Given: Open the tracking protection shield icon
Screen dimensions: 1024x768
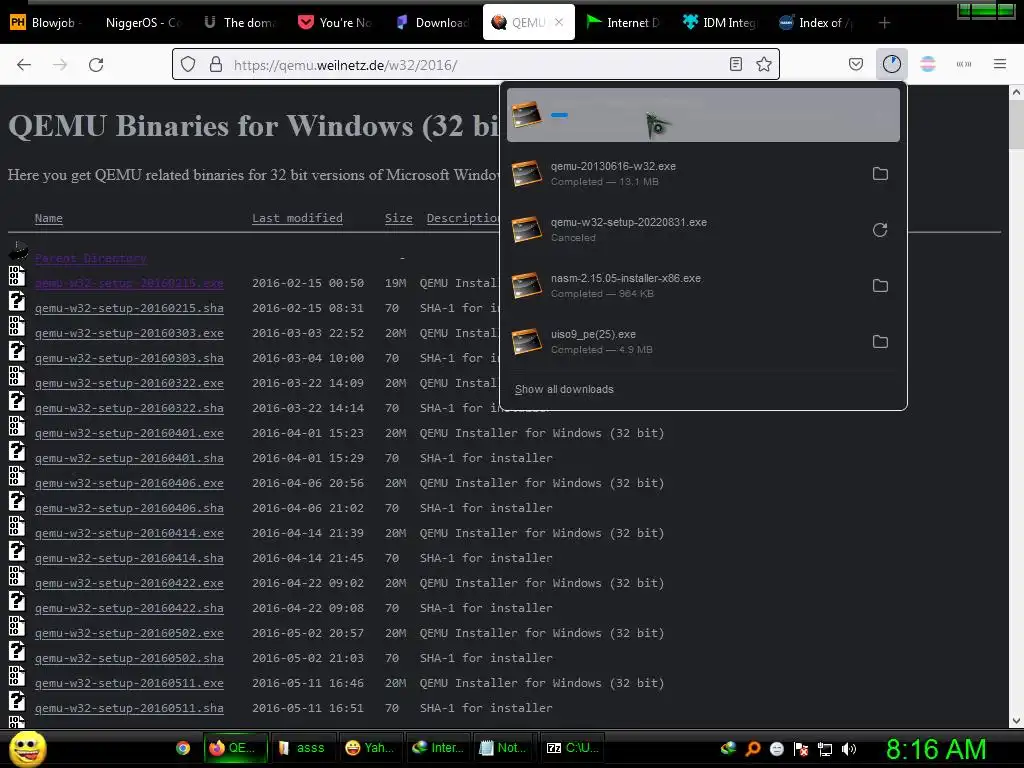Looking at the screenshot, I should click(188, 65).
